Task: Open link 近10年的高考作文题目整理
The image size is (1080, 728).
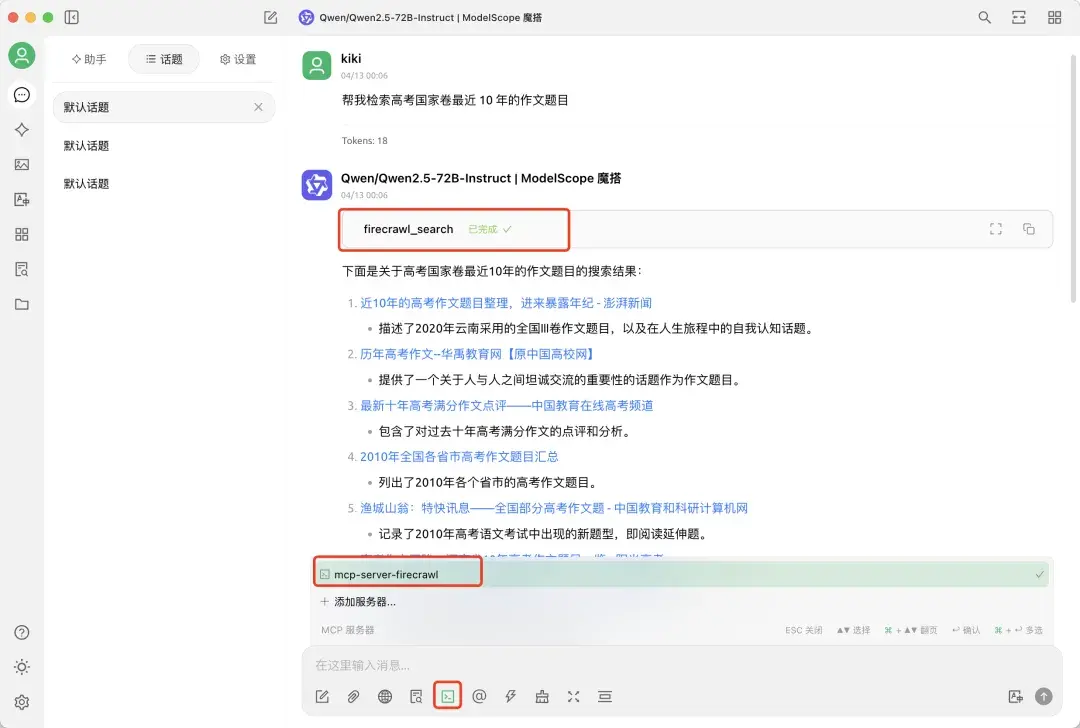Action: click(x=506, y=303)
